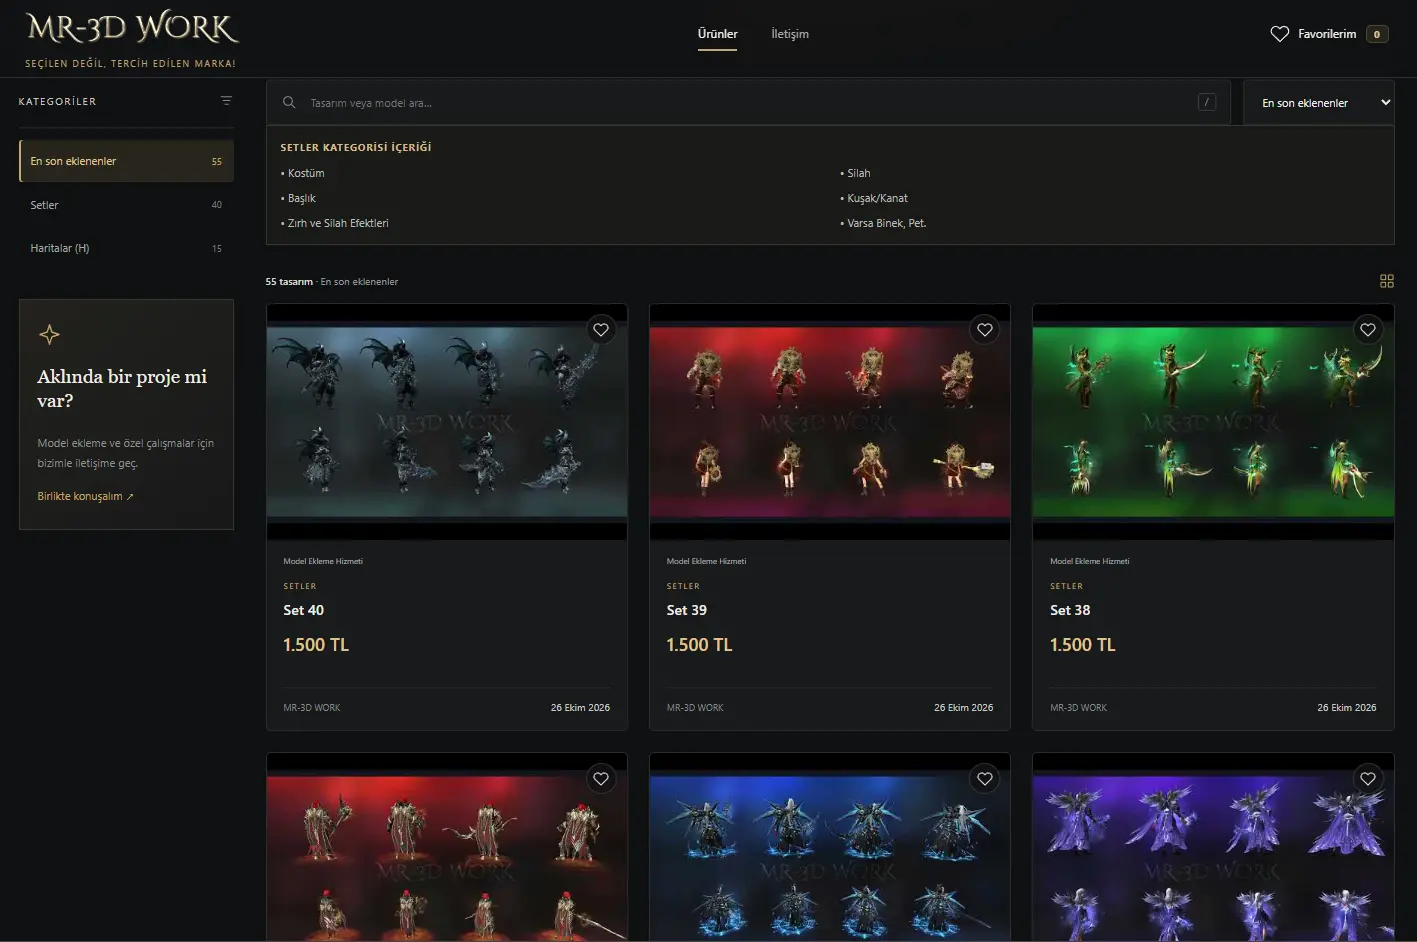Favorite Set 40 with heart icon
Screen dimensions: 1417x942
tap(601, 330)
